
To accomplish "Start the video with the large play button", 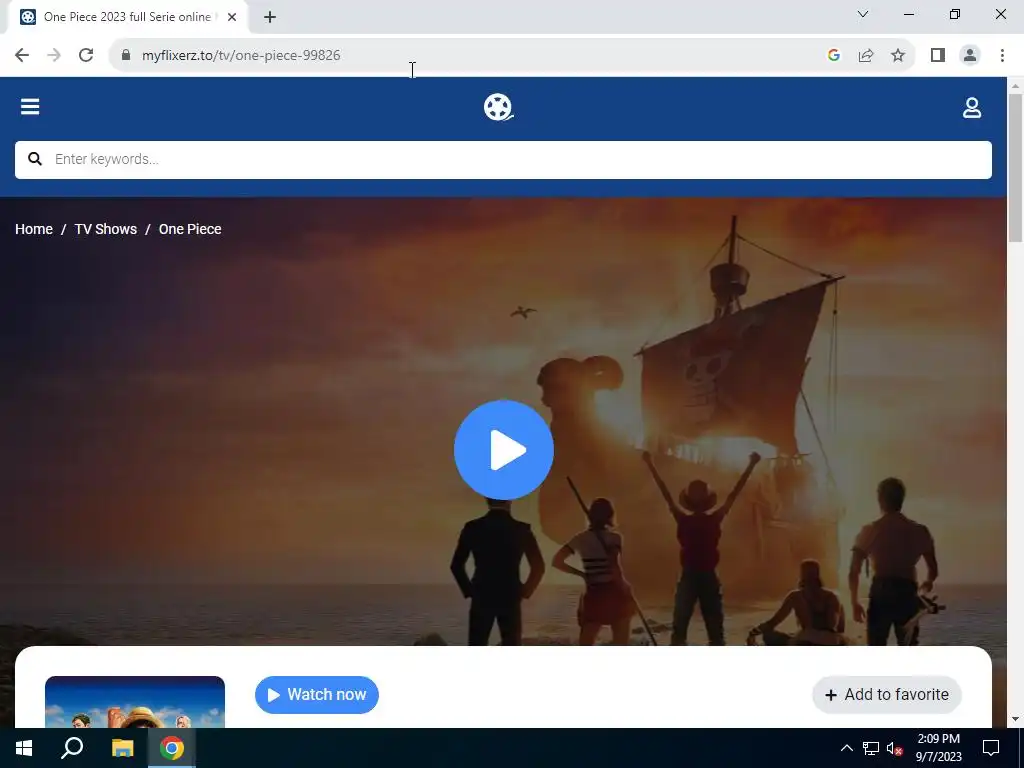I will point(504,450).
